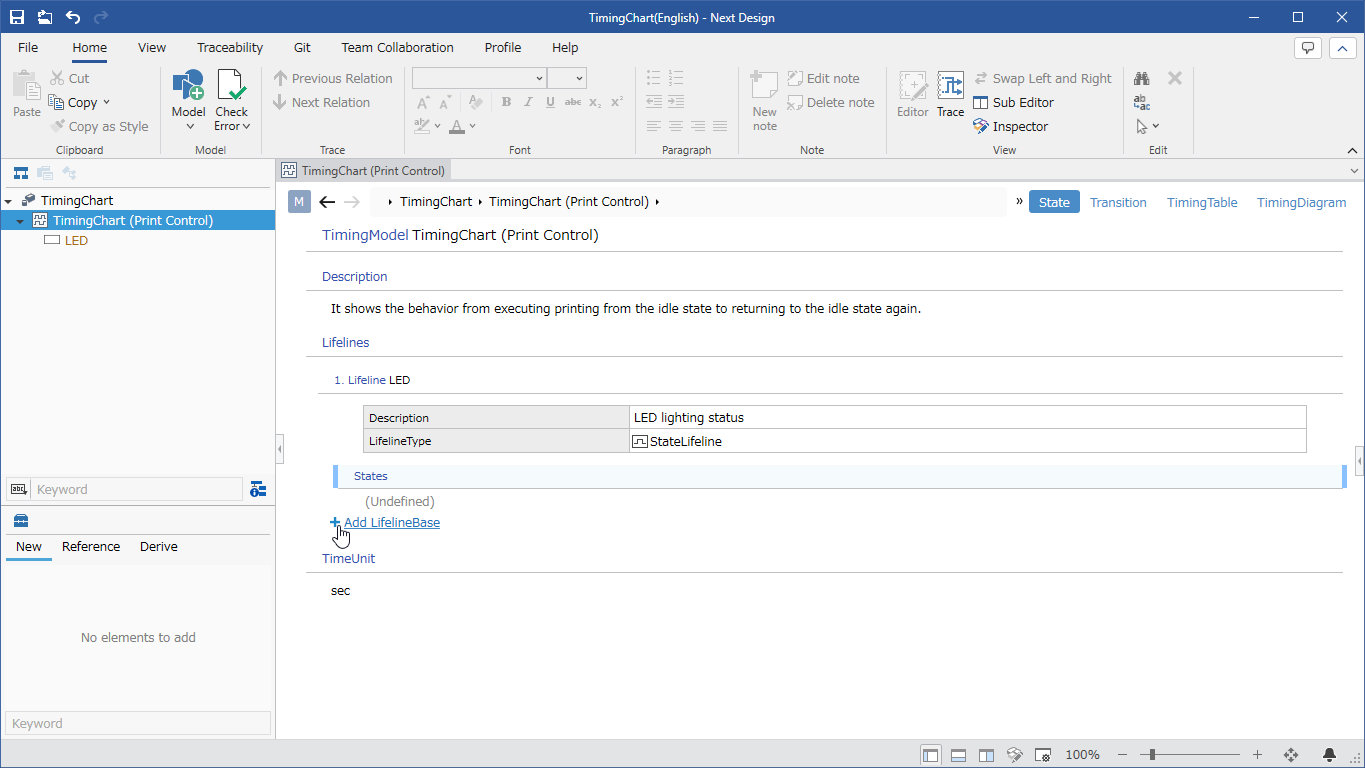Go to Previous Relation

pyautogui.click(x=333, y=78)
